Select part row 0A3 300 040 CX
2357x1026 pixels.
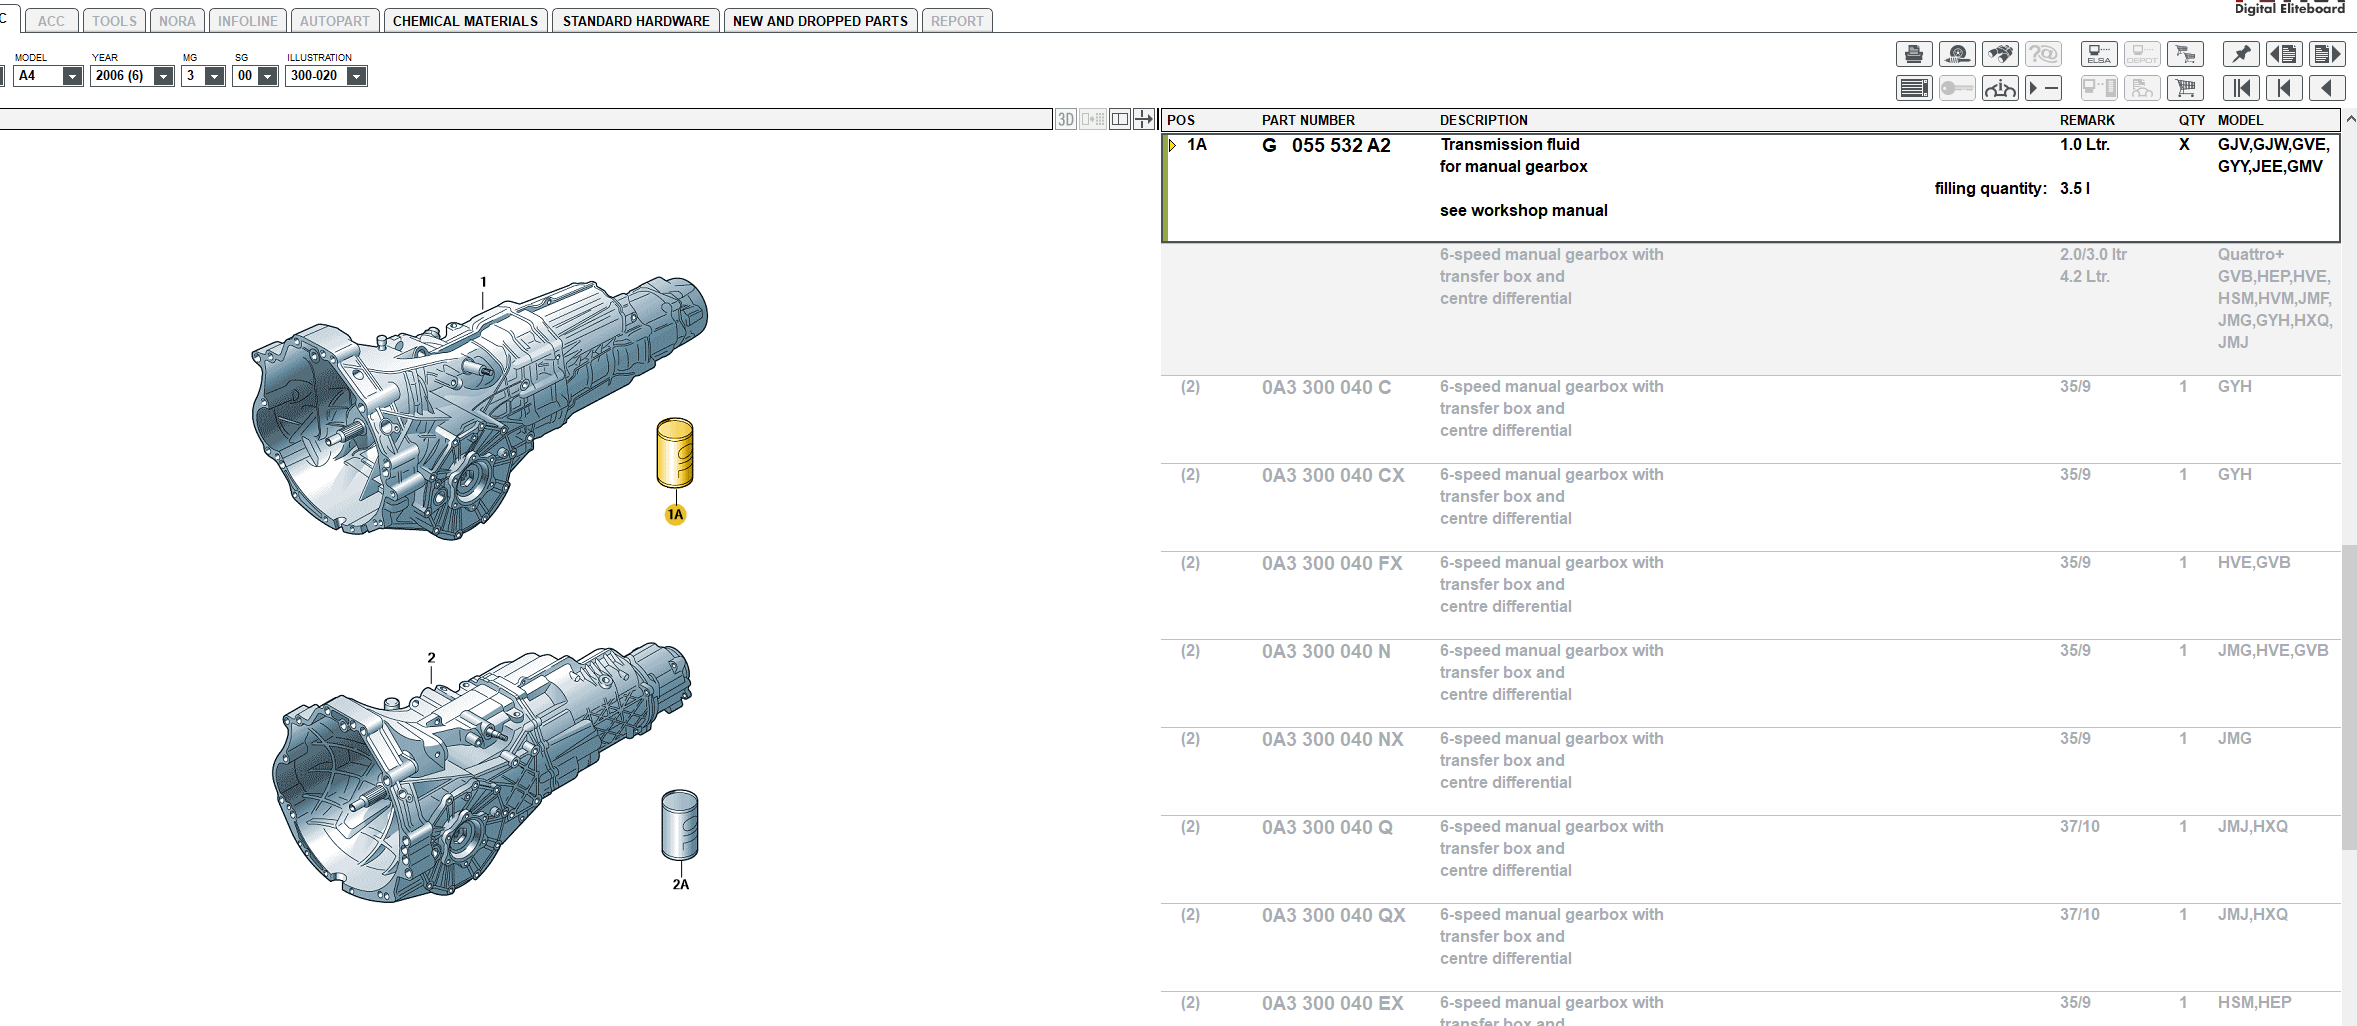click(1750, 507)
